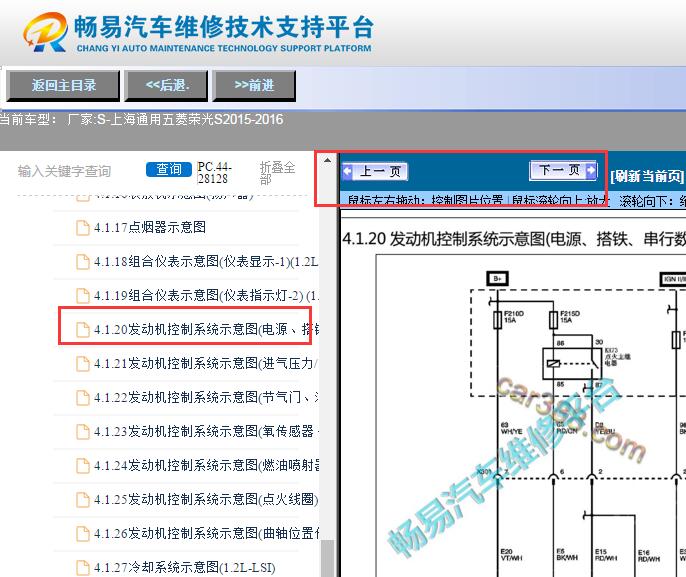Click the 畅易 platform logo icon
This screenshot has width=686, height=577.
click(45, 32)
